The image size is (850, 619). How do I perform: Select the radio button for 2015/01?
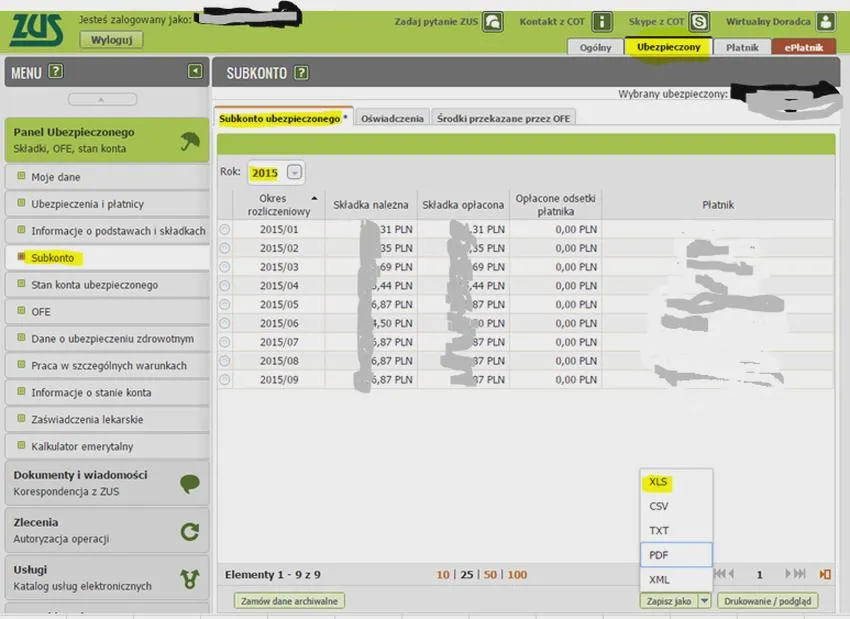[224, 229]
